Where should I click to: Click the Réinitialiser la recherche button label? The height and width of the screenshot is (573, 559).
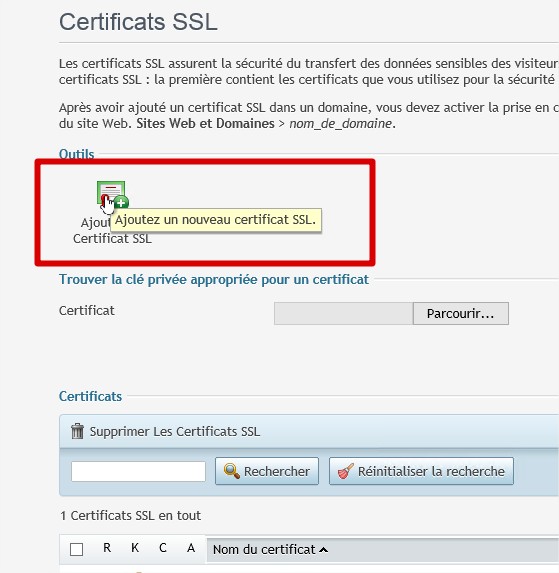(x=431, y=471)
